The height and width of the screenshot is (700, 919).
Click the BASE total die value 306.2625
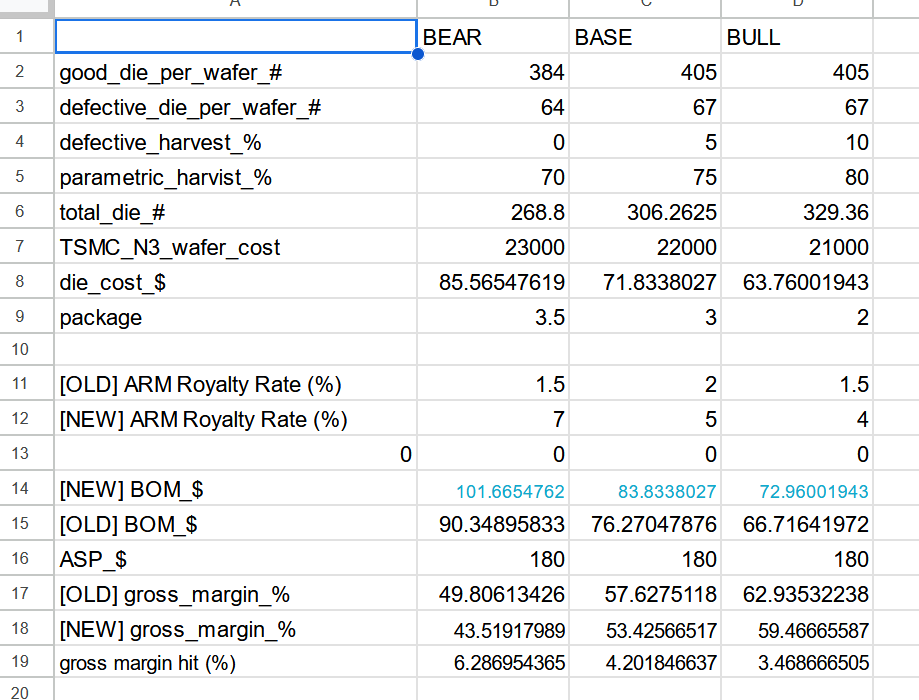coord(645,212)
